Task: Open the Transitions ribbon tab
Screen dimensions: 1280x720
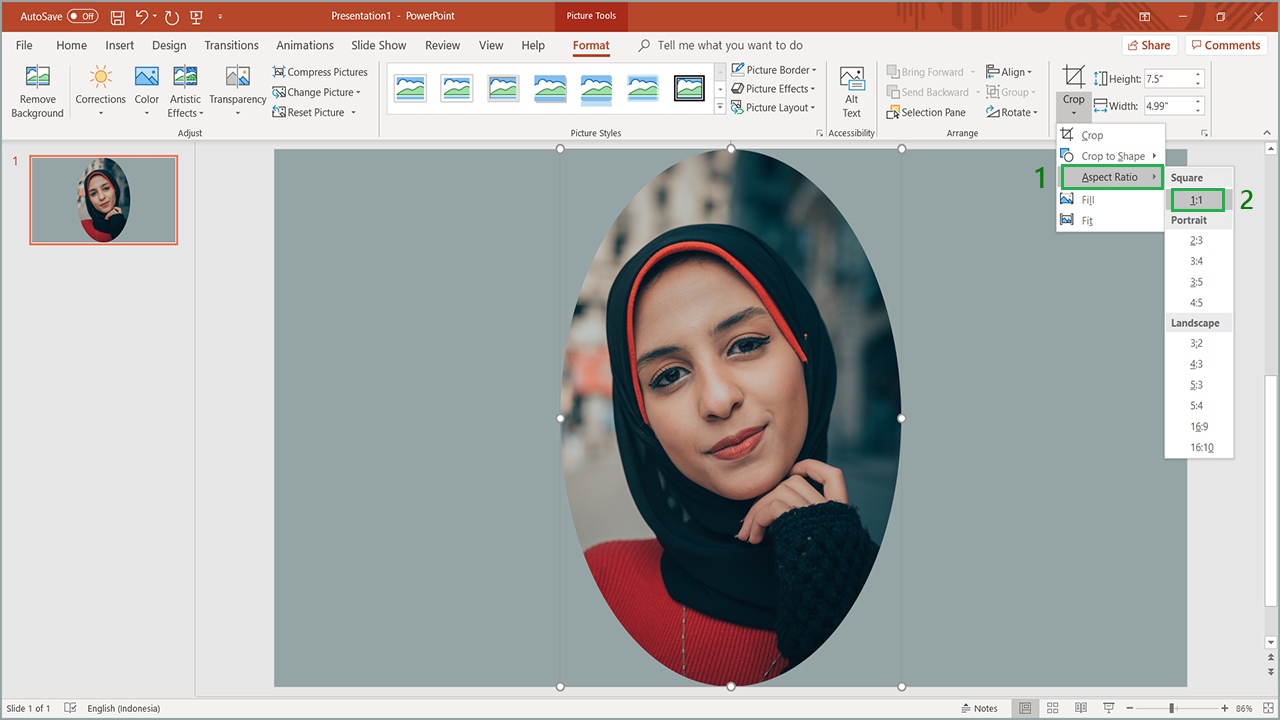Action: 231,45
